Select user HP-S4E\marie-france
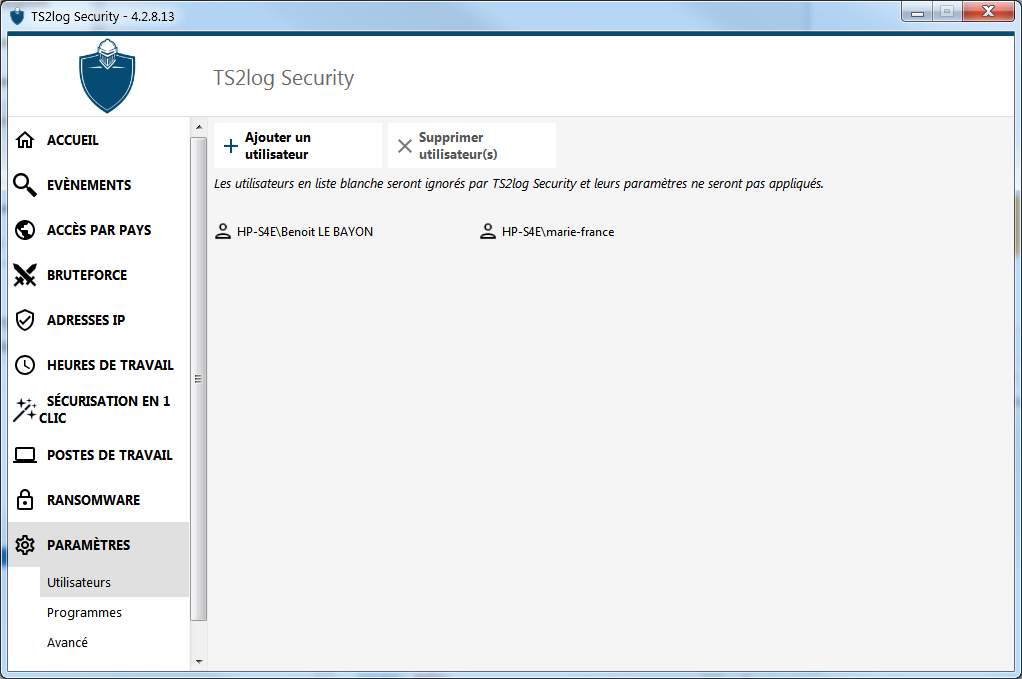The image size is (1022, 679). tap(548, 231)
